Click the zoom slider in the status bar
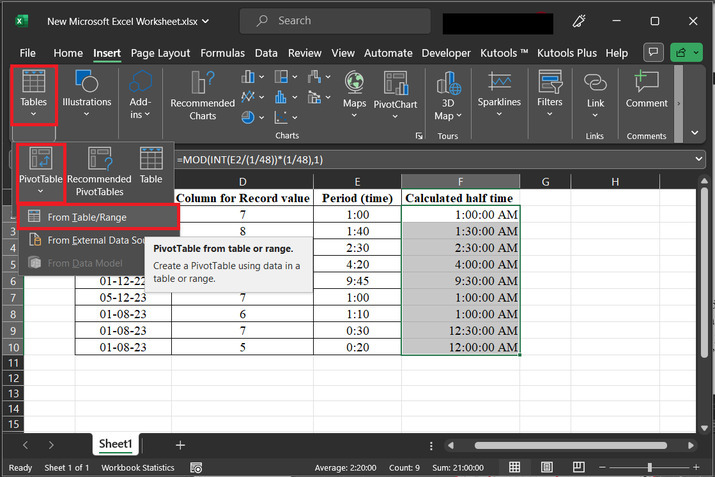Viewport: 715px width, 477px height. pyautogui.click(x=650, y=467)
